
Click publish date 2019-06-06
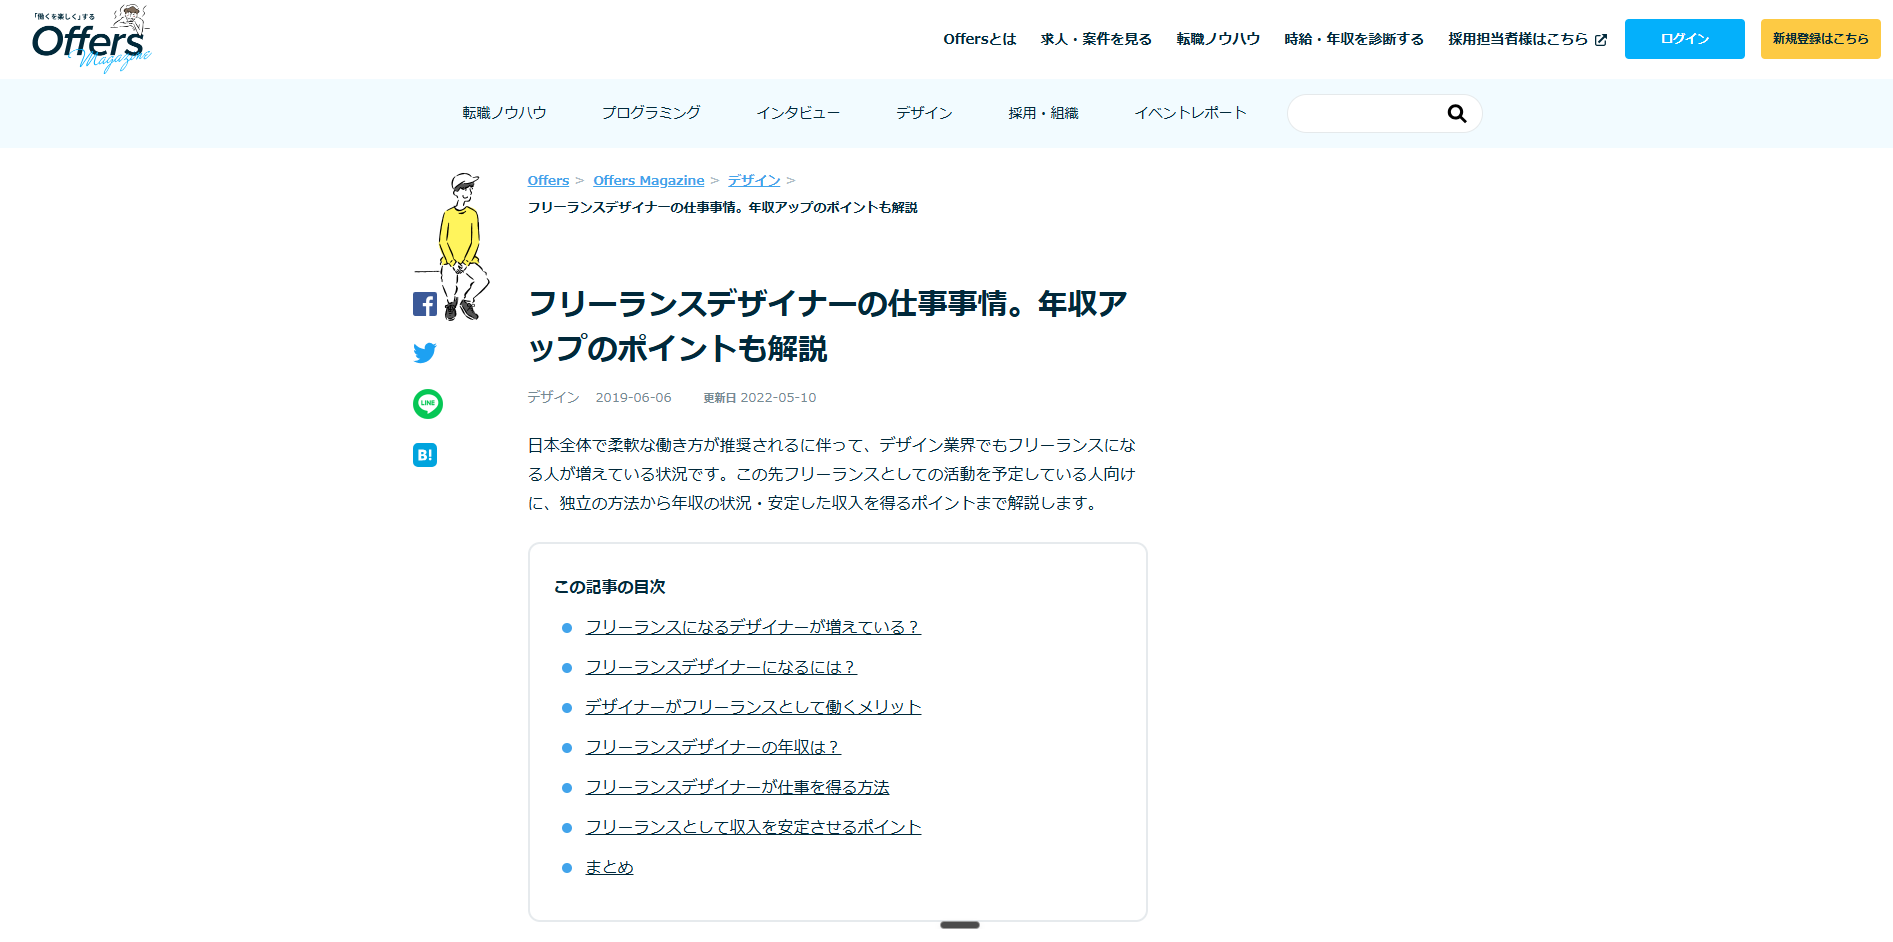pyautogui.click(x=634, y=398)
